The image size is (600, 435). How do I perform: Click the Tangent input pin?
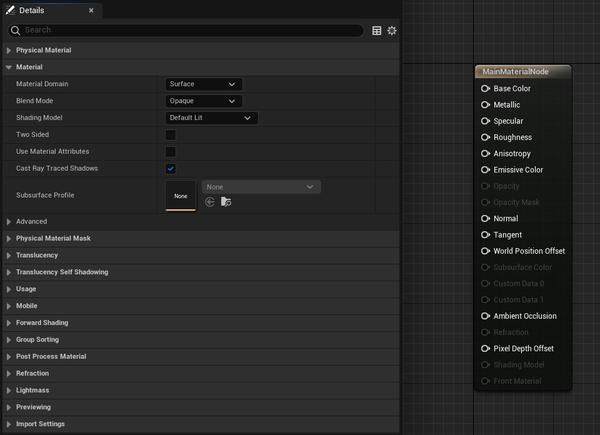tap(485, 235)
